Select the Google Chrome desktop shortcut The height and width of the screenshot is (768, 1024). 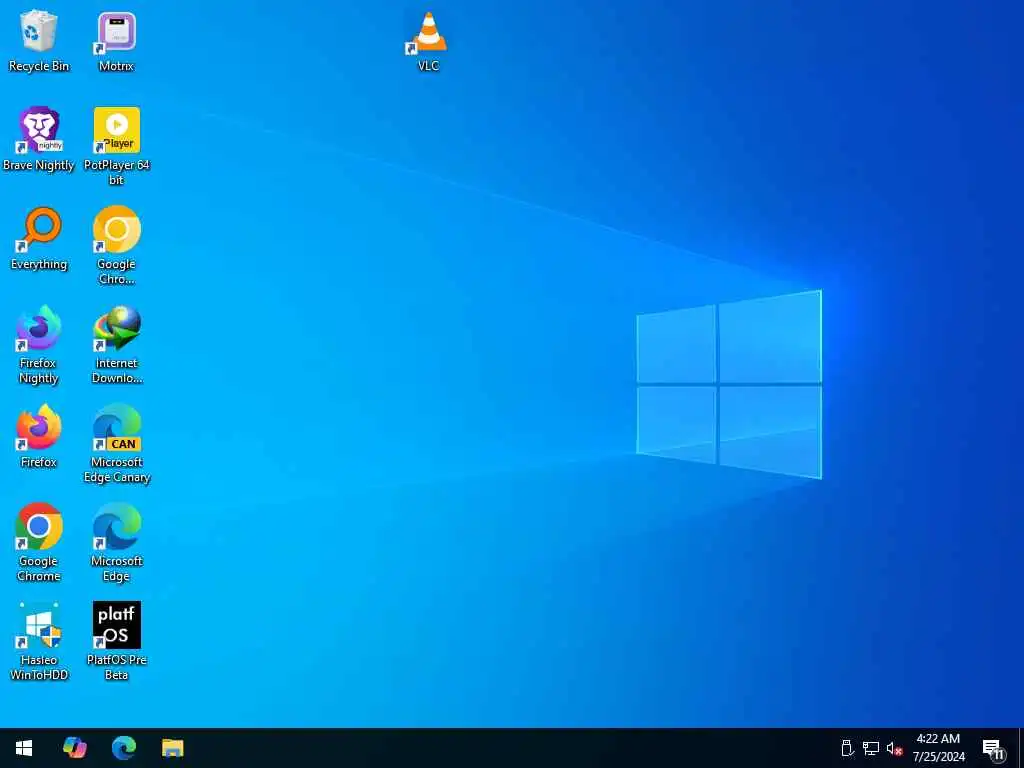[39, 543]
